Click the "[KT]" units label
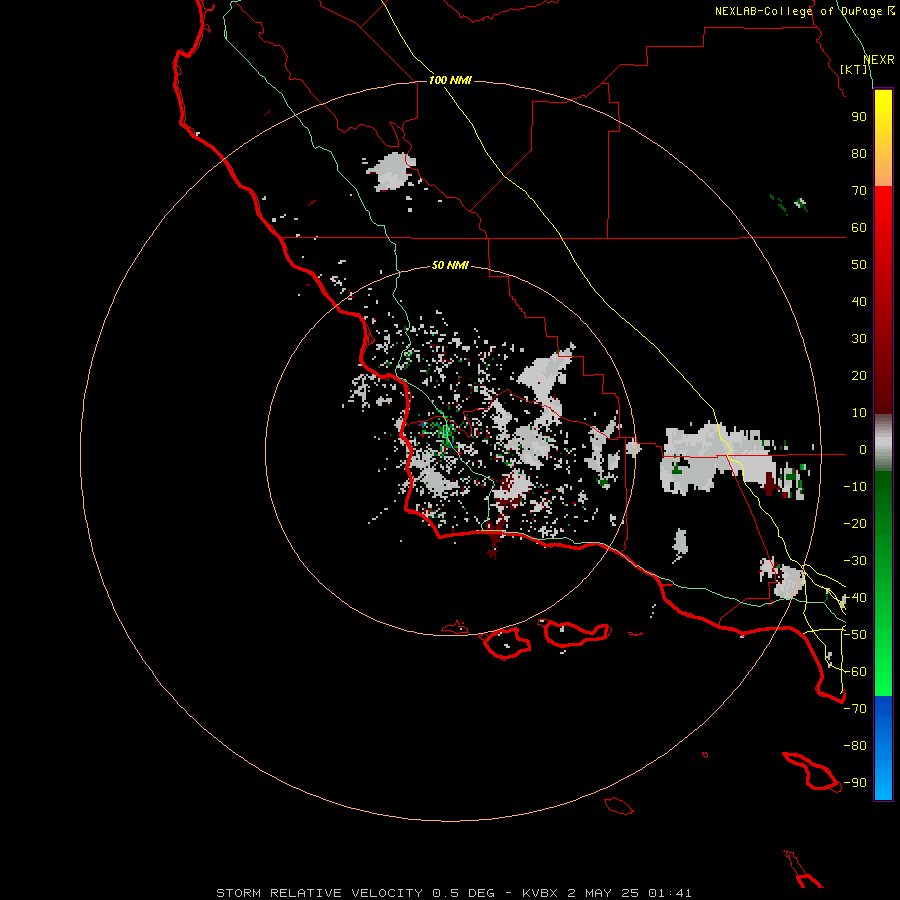 pyautogui.click(x=854, y=69)
